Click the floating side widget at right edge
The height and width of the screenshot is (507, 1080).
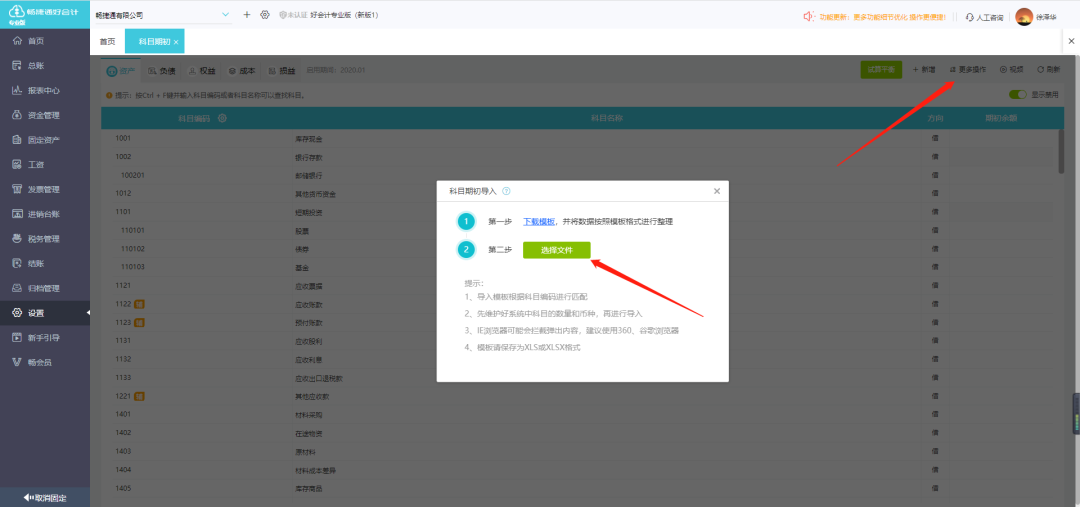pos(1075,414)
